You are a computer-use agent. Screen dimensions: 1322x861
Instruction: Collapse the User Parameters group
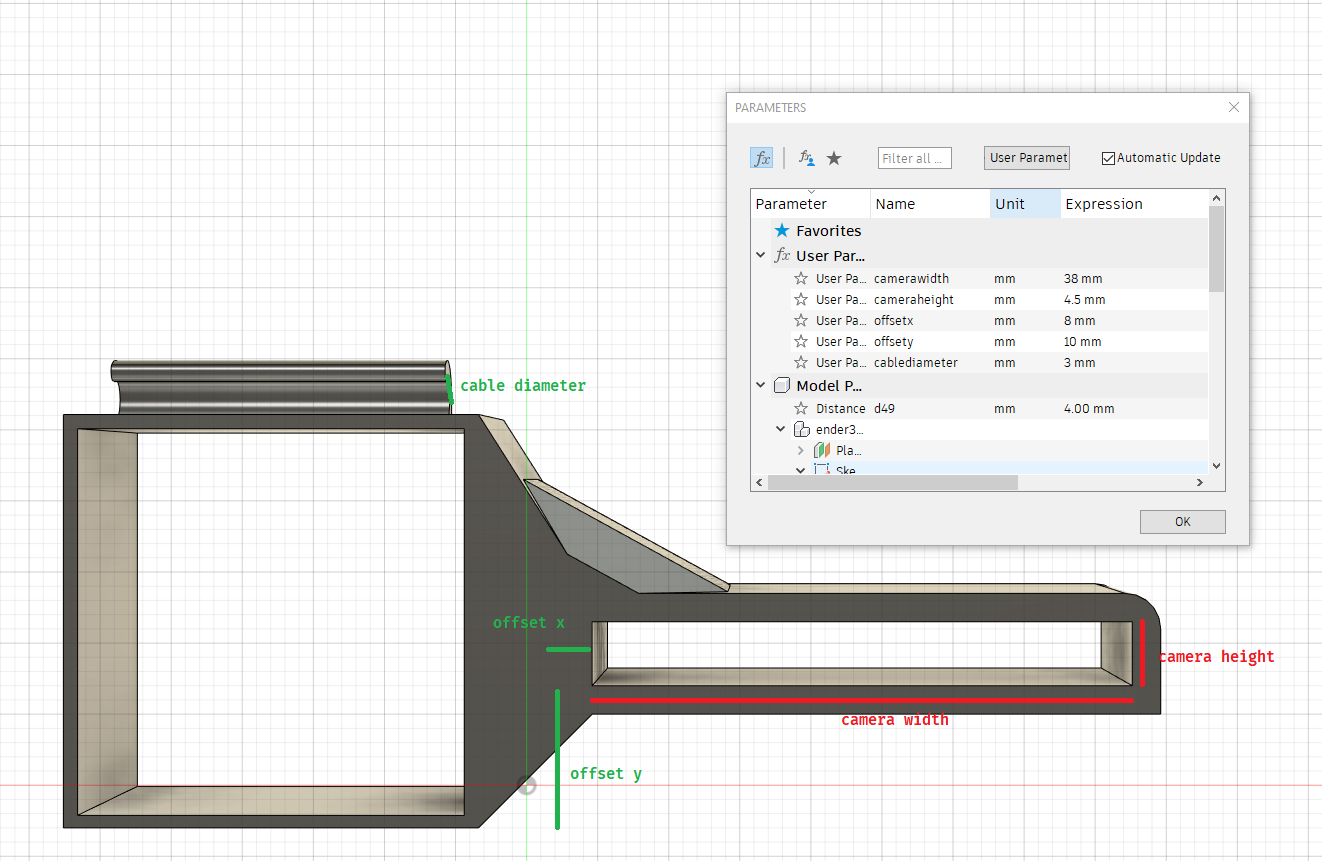[x=762, y=256]
